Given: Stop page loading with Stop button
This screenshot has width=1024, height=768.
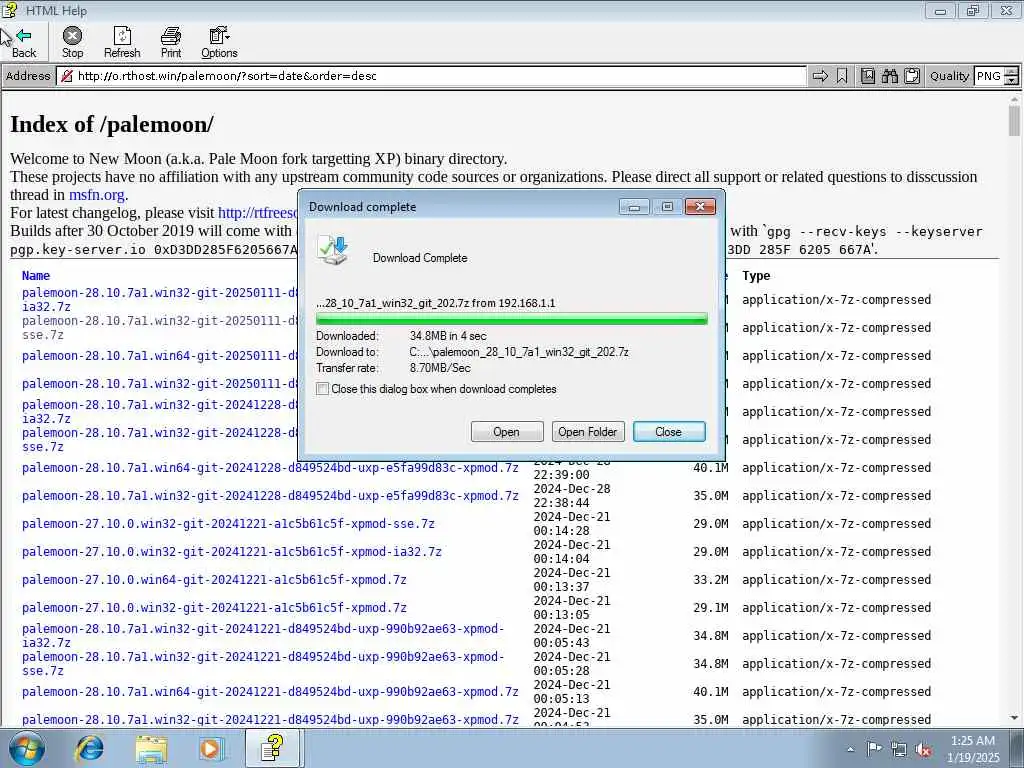Looking at the screenshot, I should point(72,42).
